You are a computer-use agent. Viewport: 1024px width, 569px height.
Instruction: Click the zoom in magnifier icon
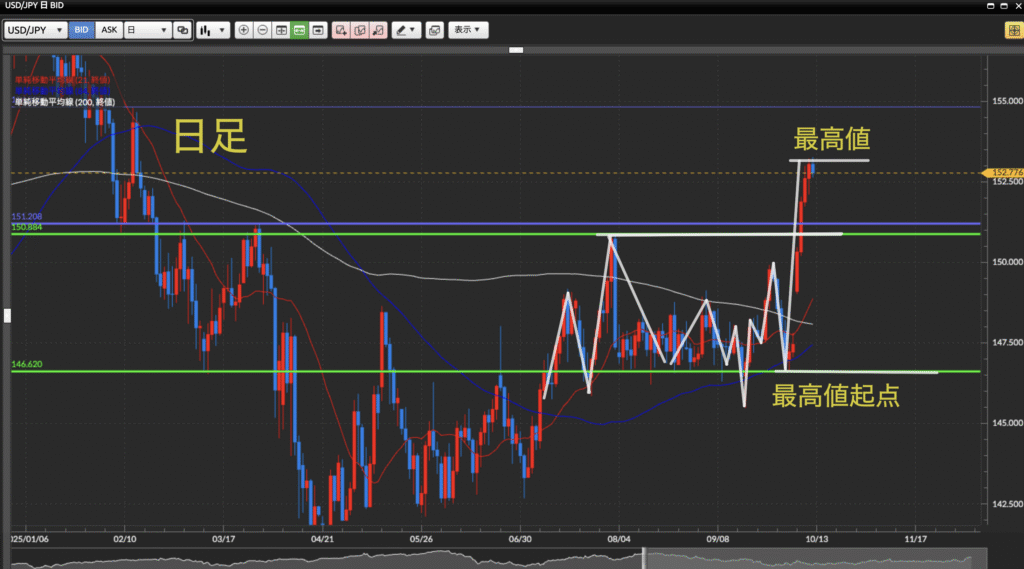point(244,30)
